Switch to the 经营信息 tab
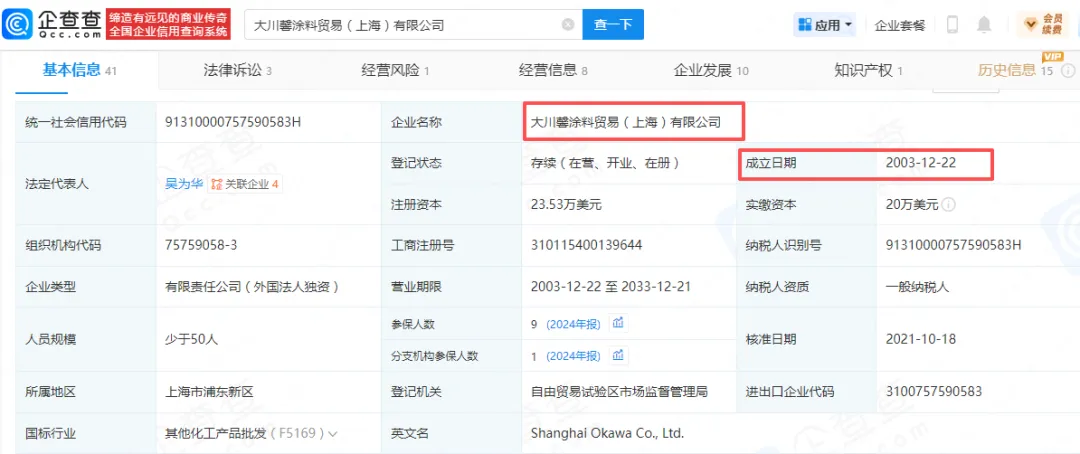The width and height of the screenshot is (1080, 454). 553,70
